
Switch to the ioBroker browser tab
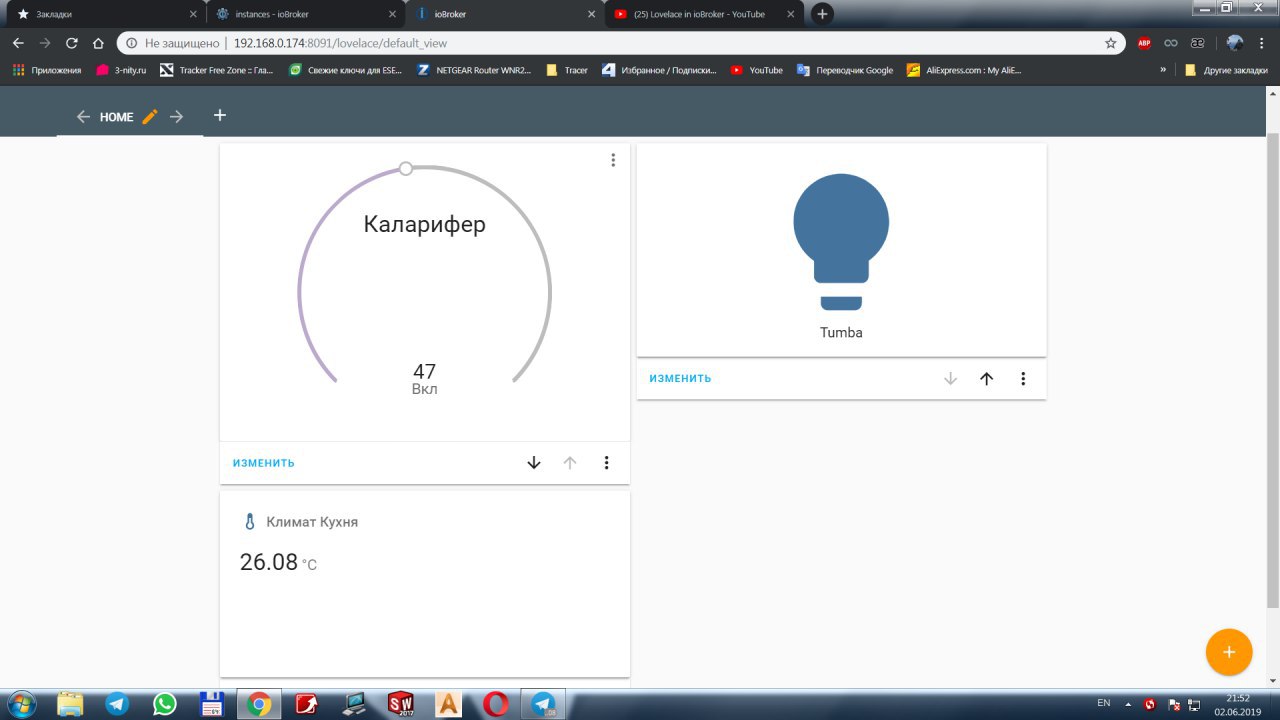[x=506, y=14]
